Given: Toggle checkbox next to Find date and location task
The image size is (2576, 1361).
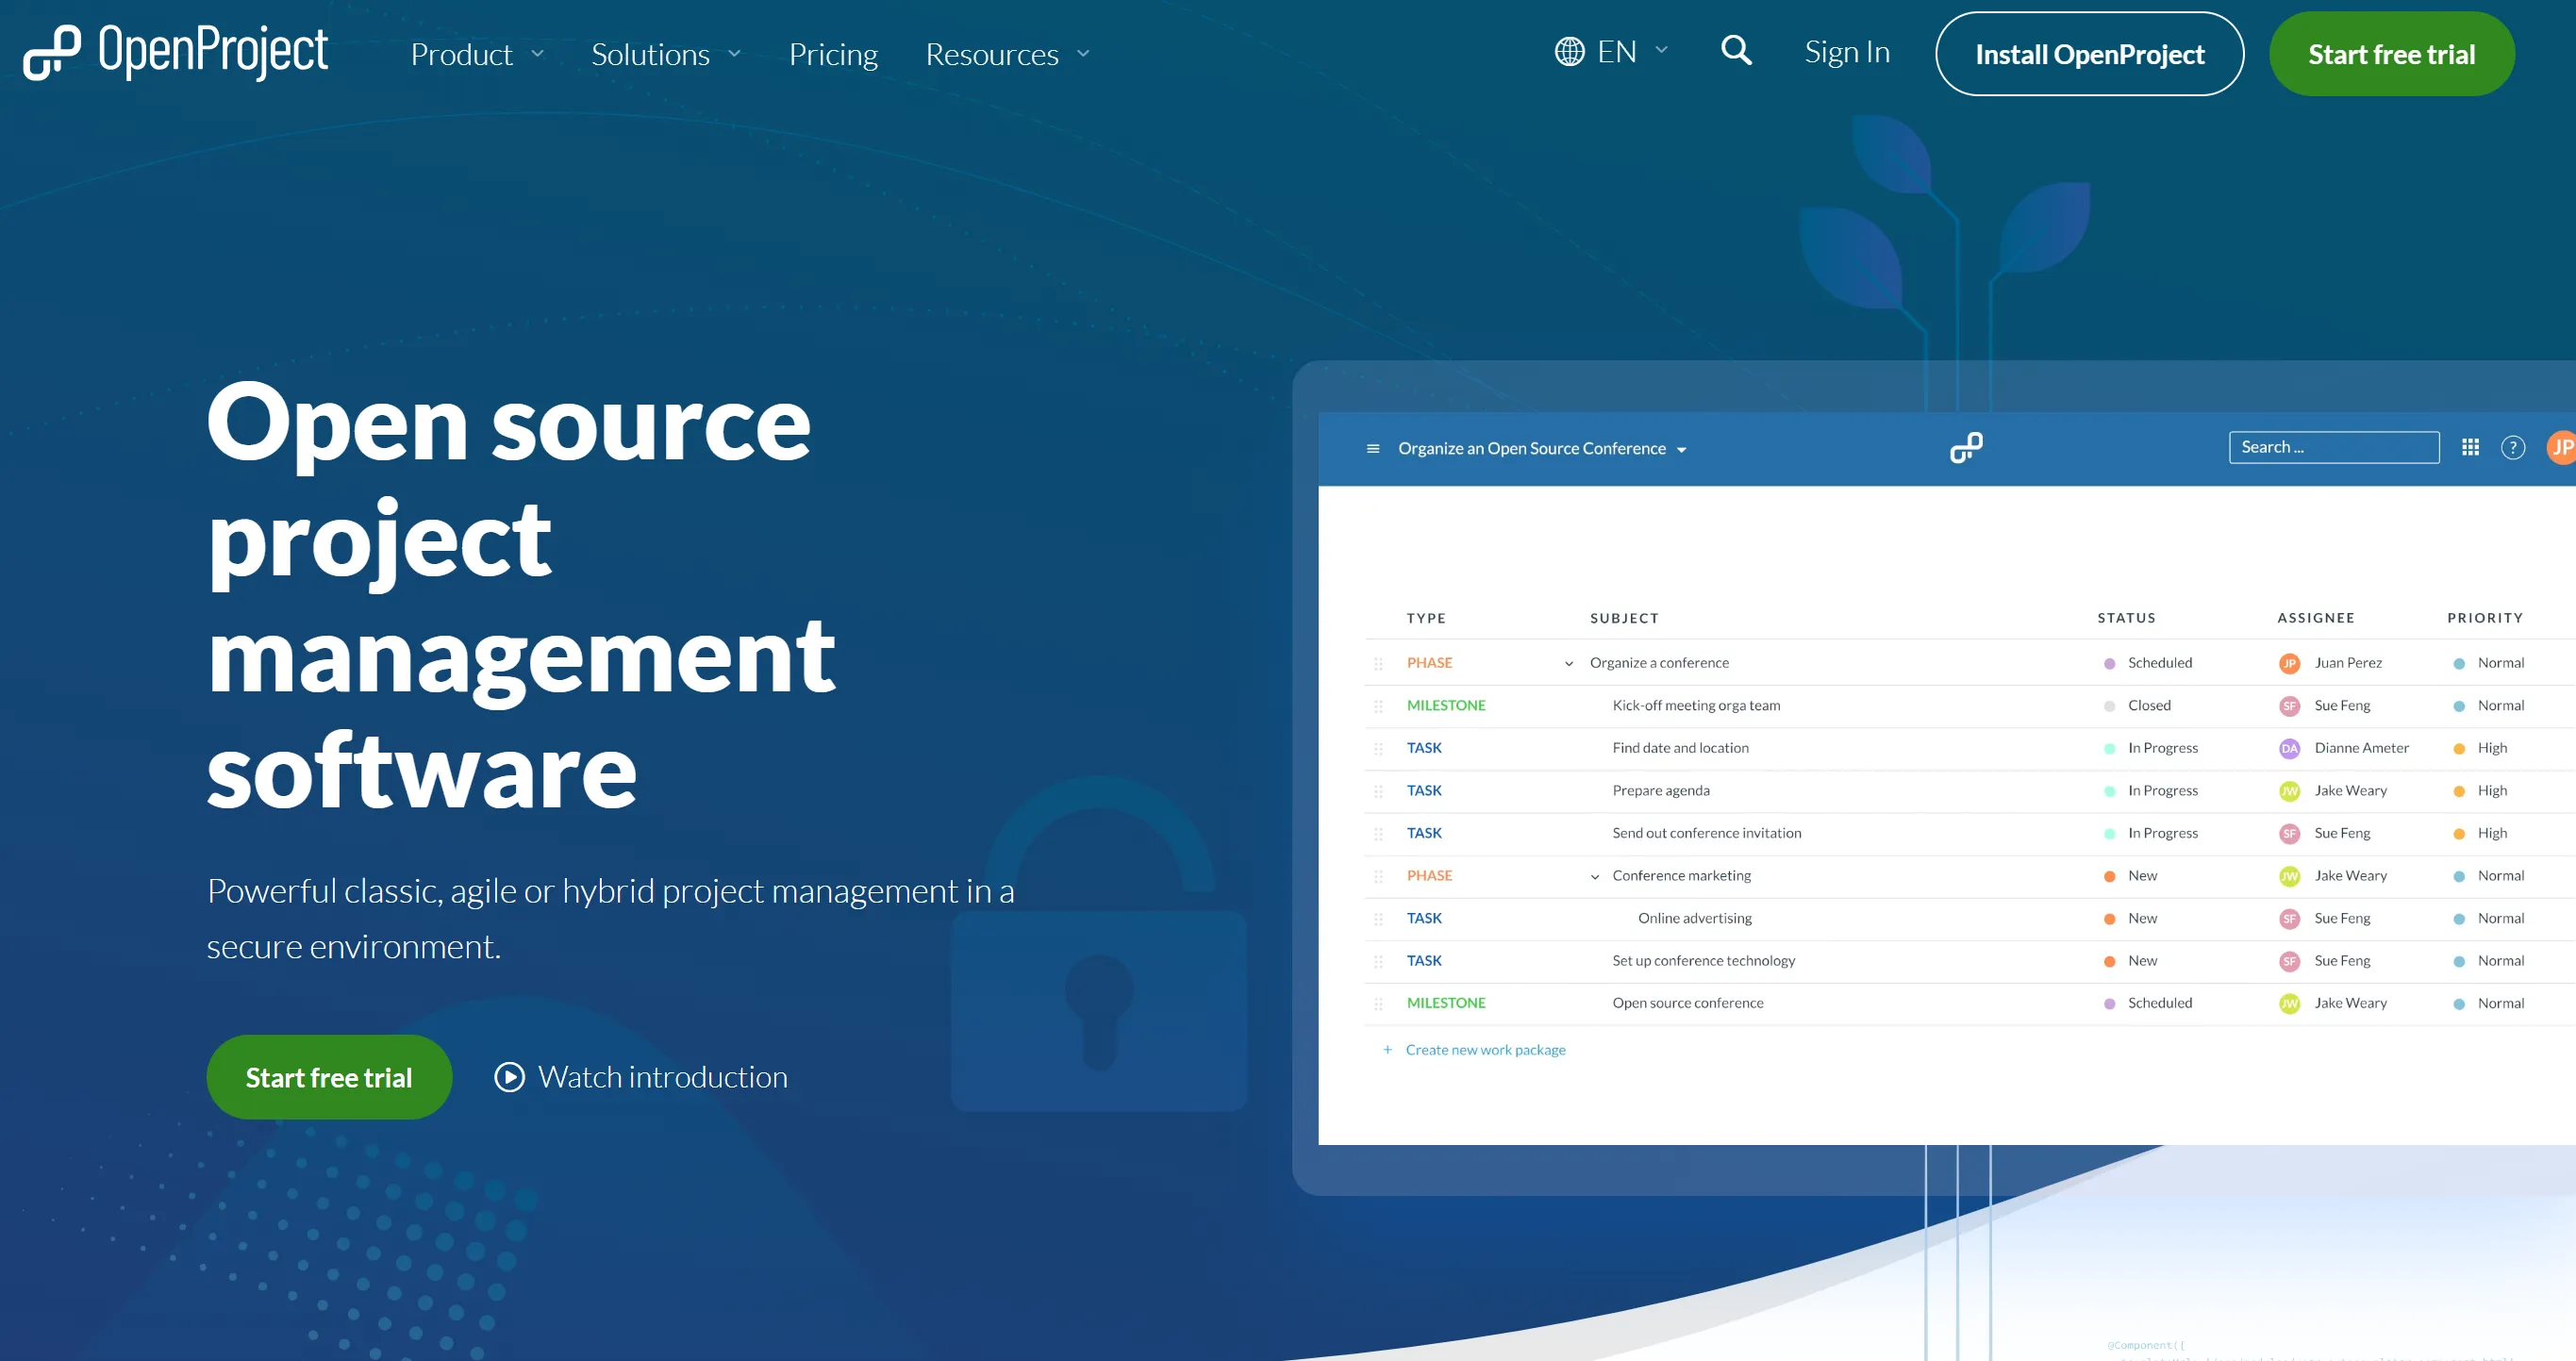Looking at the screenshot, I should coord(1378,748).
